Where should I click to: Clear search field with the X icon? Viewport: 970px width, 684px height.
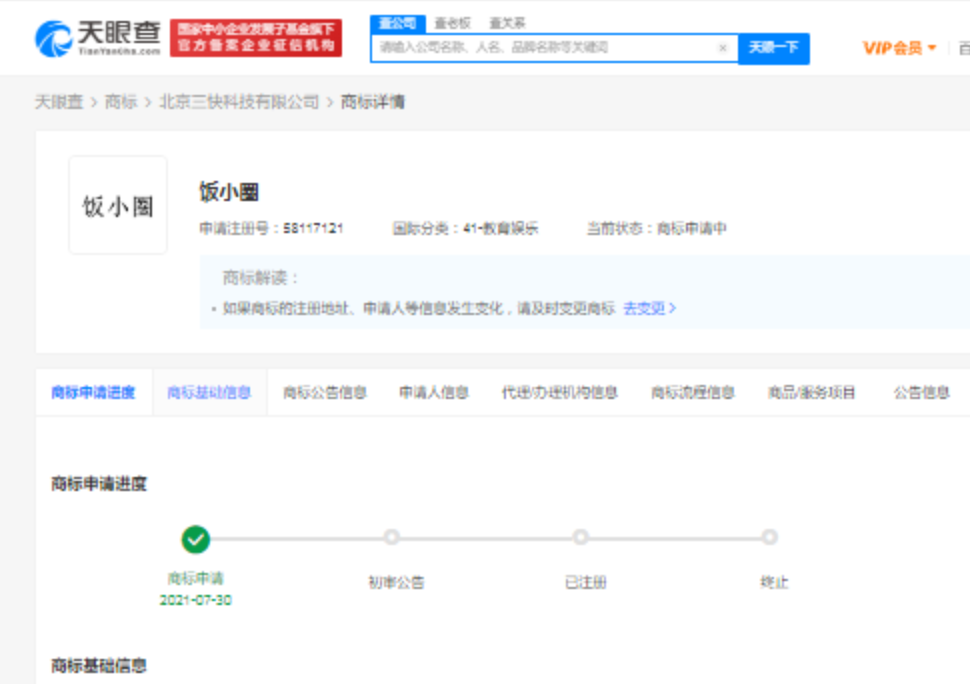click(722, 48)
